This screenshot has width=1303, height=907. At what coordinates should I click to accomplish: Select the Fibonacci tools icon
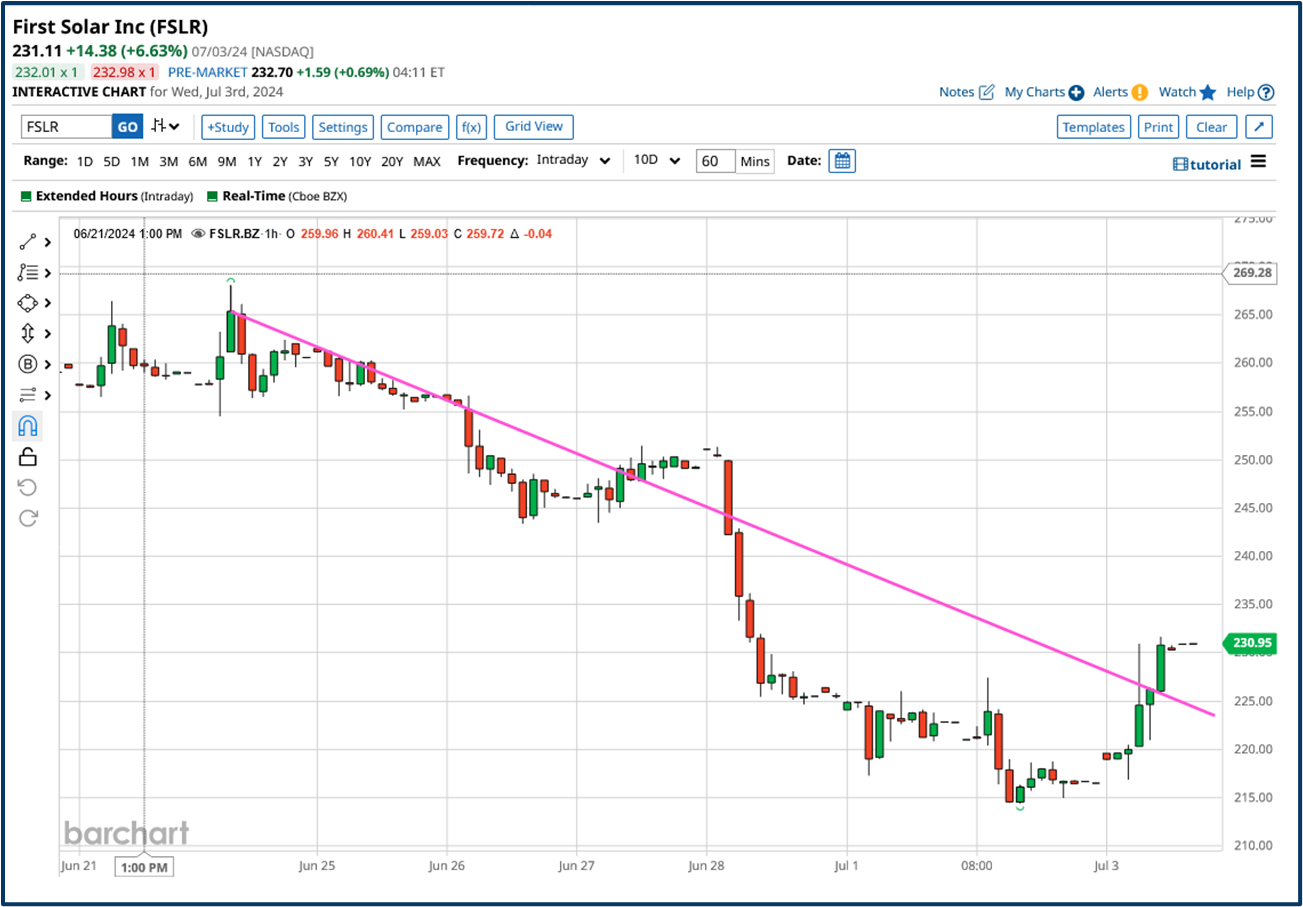[x=27, y=272]
